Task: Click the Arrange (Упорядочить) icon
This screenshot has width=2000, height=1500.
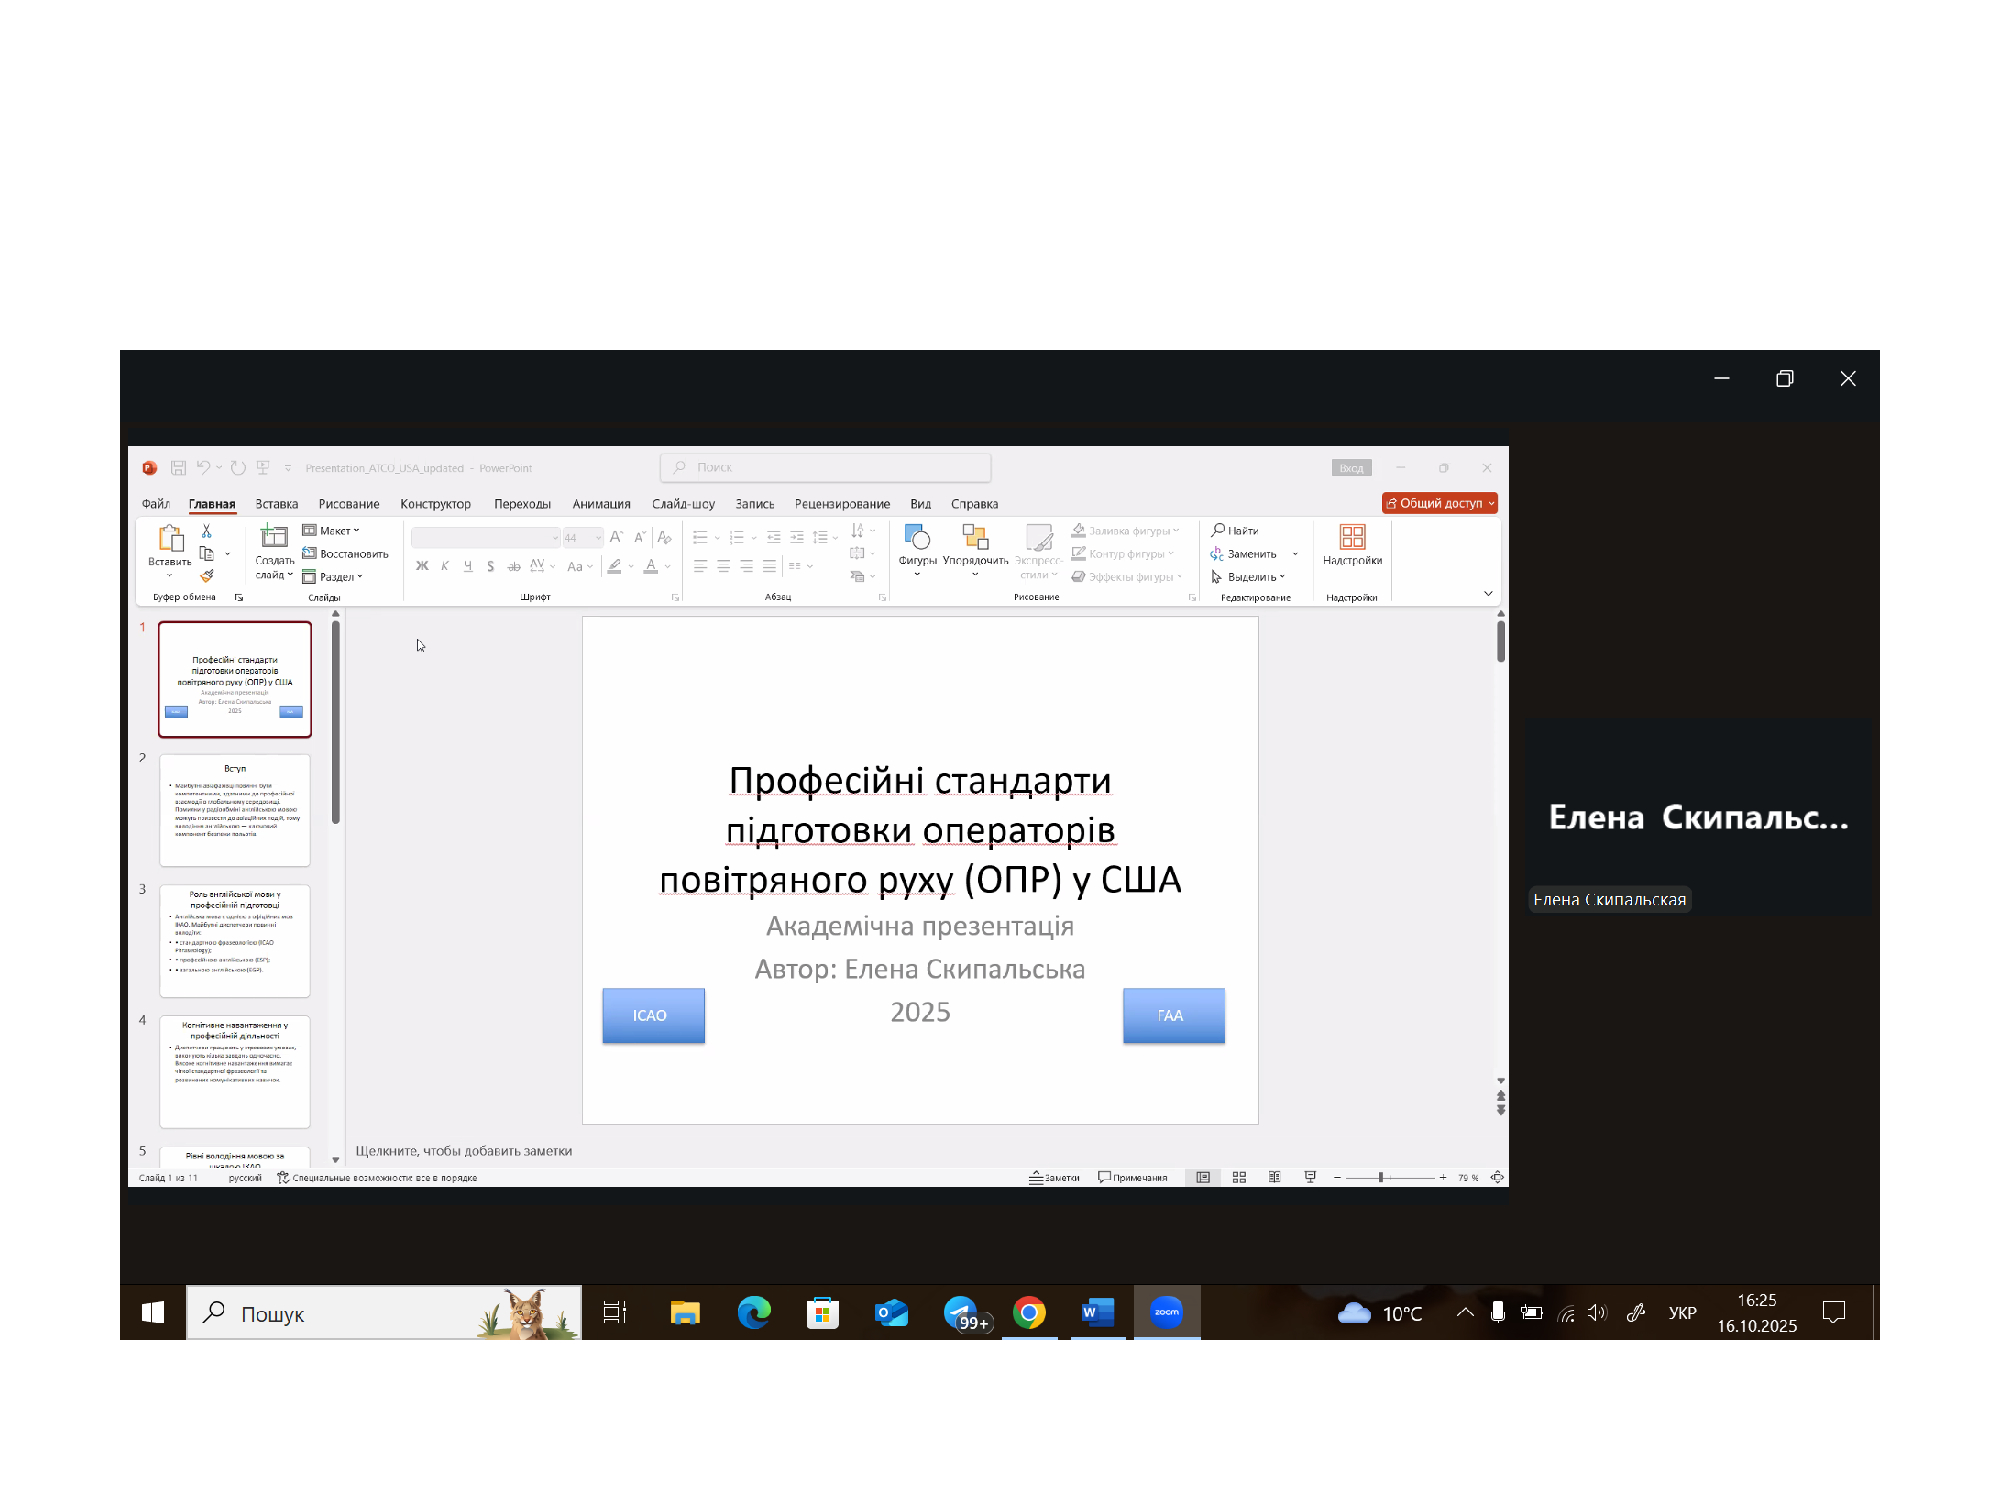Action: tap(975, 538)
